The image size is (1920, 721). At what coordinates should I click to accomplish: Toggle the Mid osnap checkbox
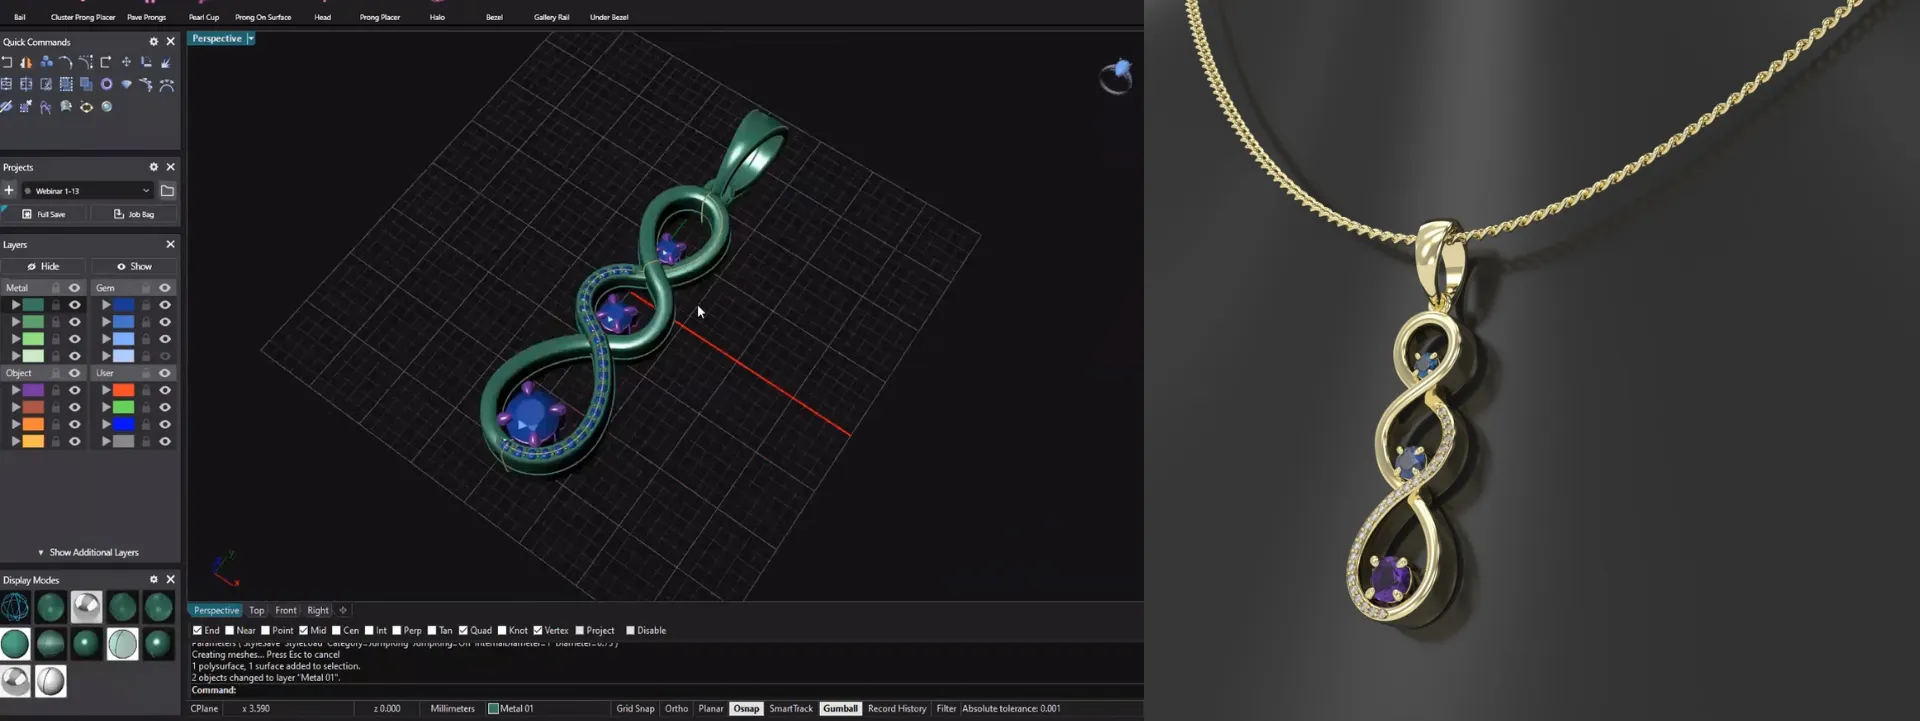pos(303,631)
